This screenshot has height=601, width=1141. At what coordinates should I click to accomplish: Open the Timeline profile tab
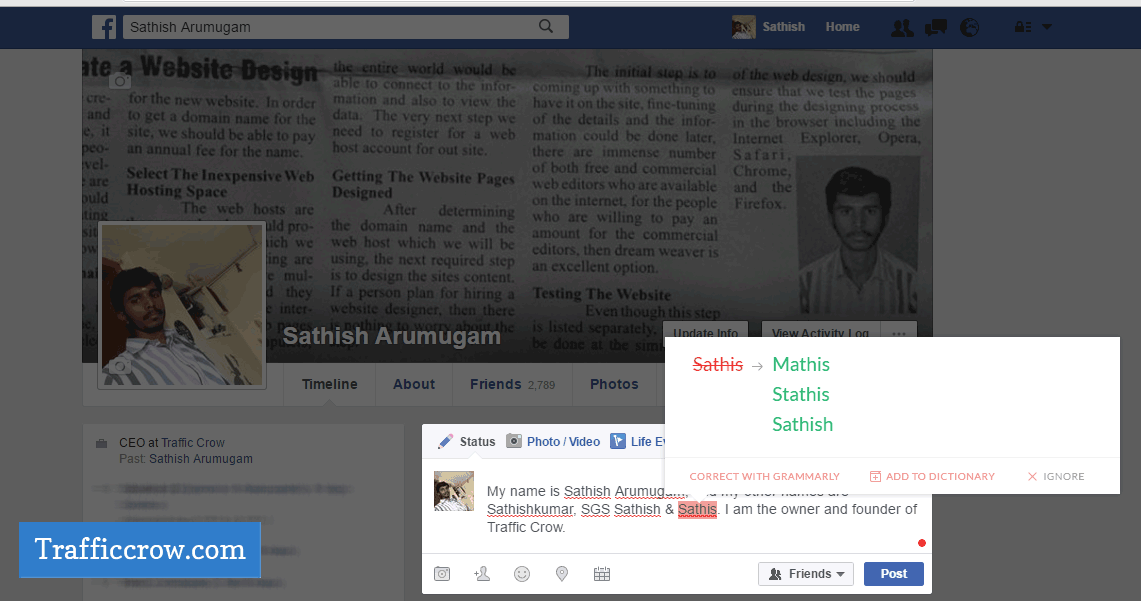click(x=330, y=384)
